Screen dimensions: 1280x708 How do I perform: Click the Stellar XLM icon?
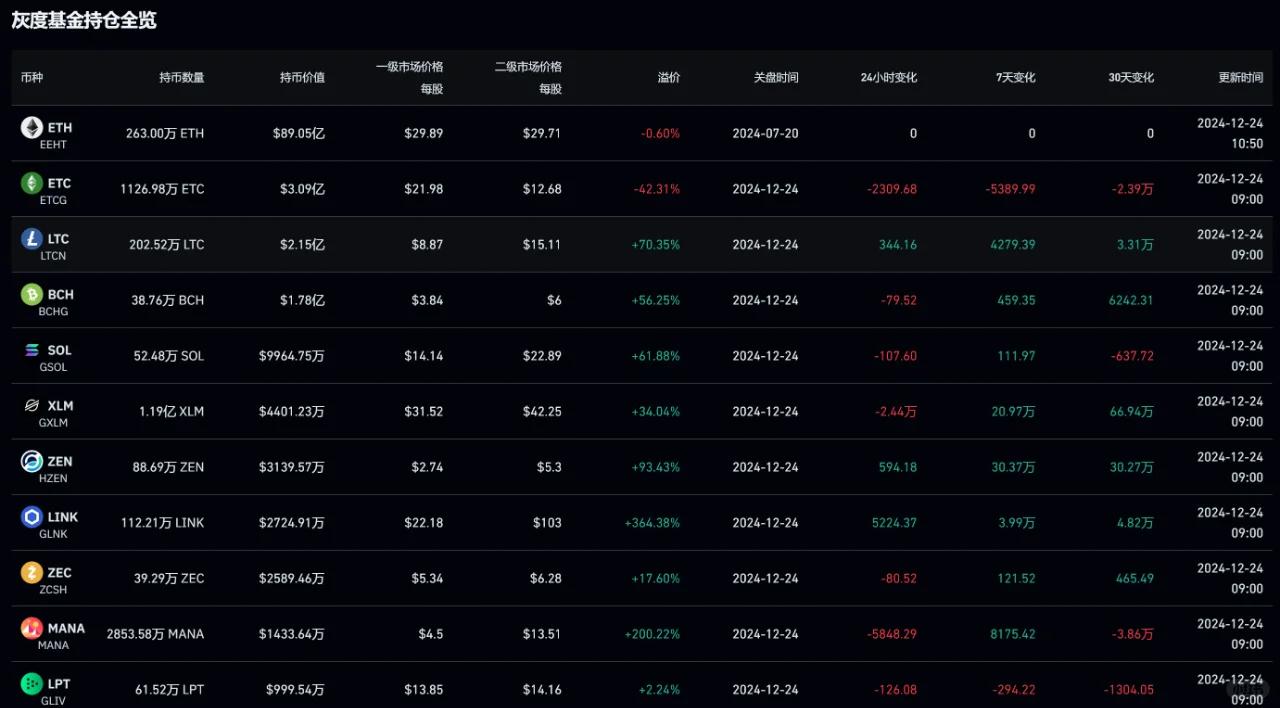pyautogui.click(x=31, y=406)
